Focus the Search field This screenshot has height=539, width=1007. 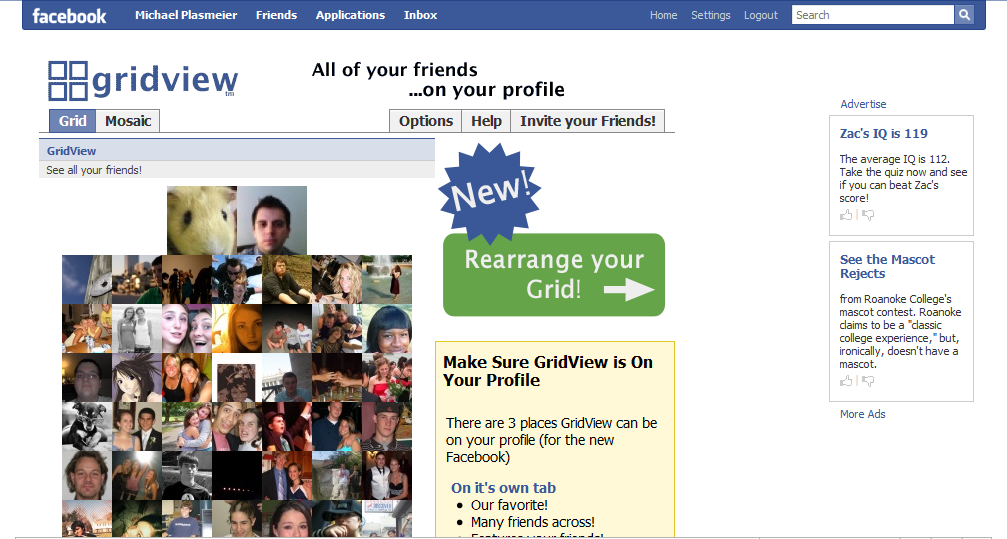[x=873, y=15]
